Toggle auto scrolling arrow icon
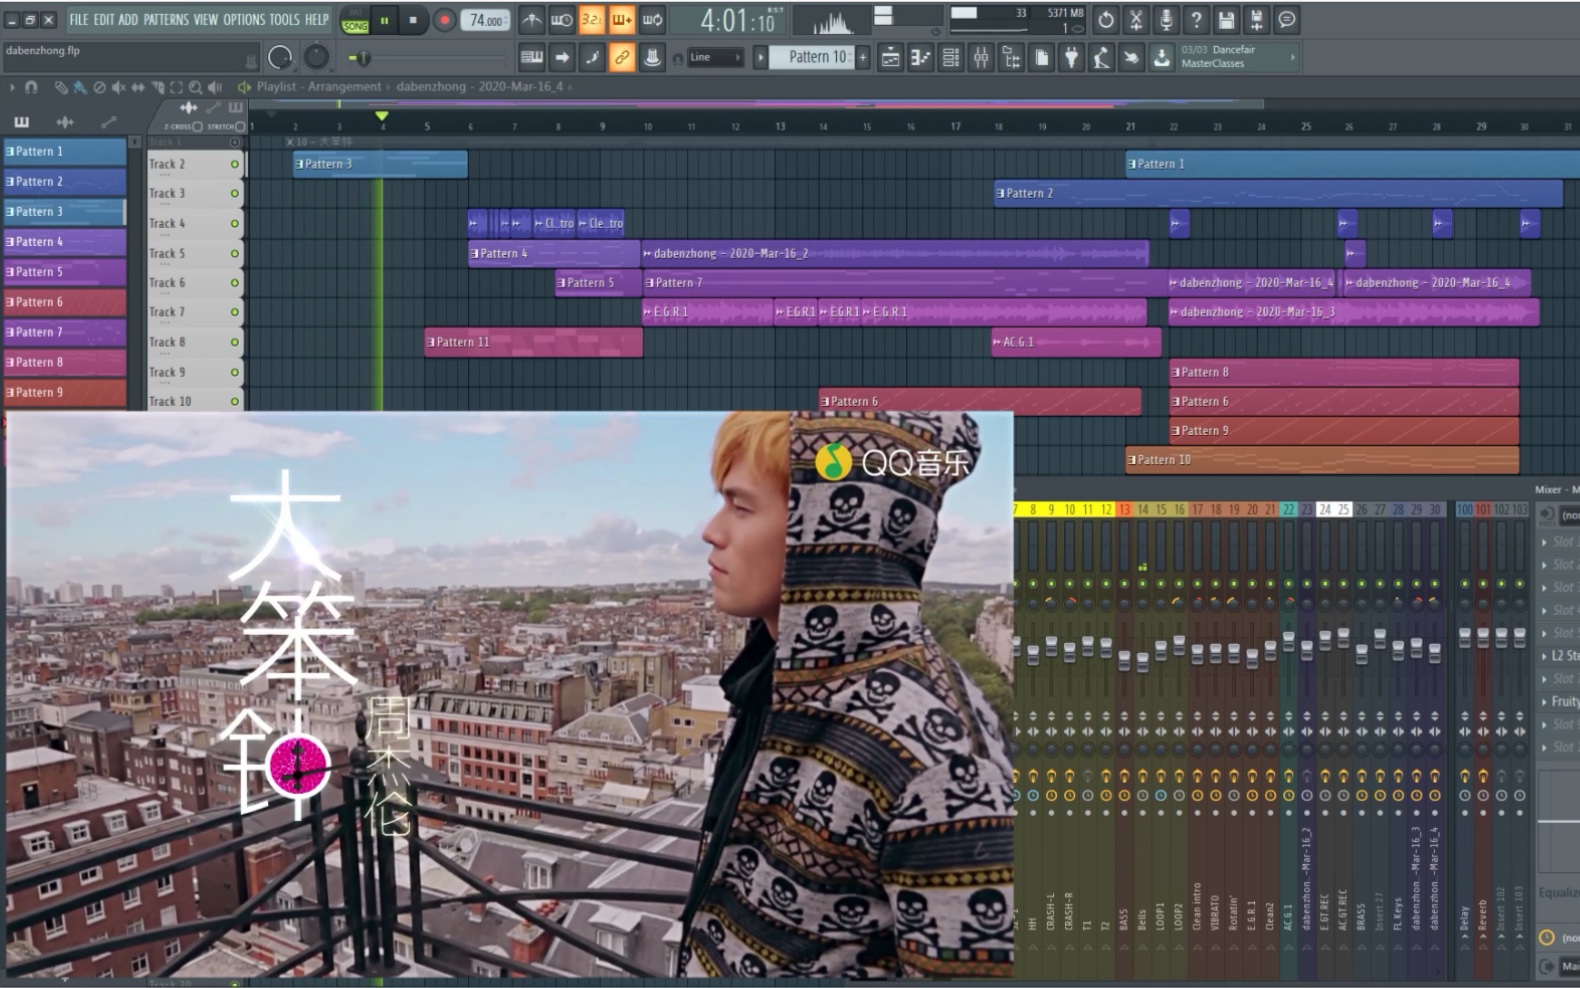This screenshot has height=988, width=1580. coord(562,57)
